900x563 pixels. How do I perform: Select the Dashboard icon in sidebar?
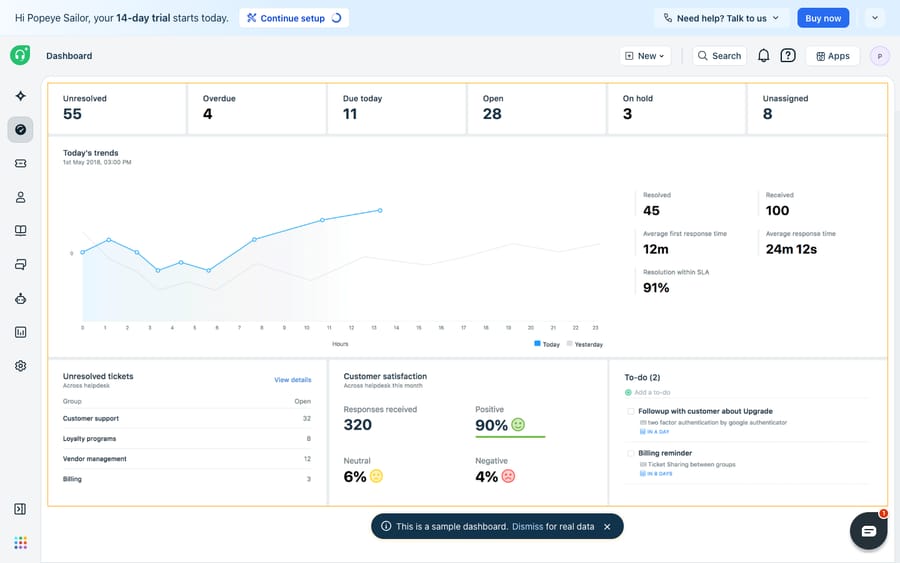point(20,130)
